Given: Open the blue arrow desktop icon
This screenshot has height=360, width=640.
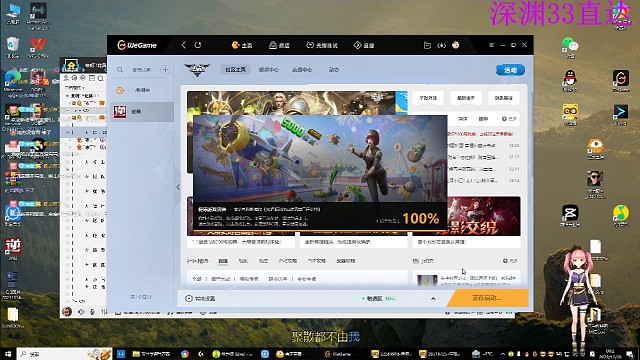Looking at the screenshot, I should [x=621, y=114].
